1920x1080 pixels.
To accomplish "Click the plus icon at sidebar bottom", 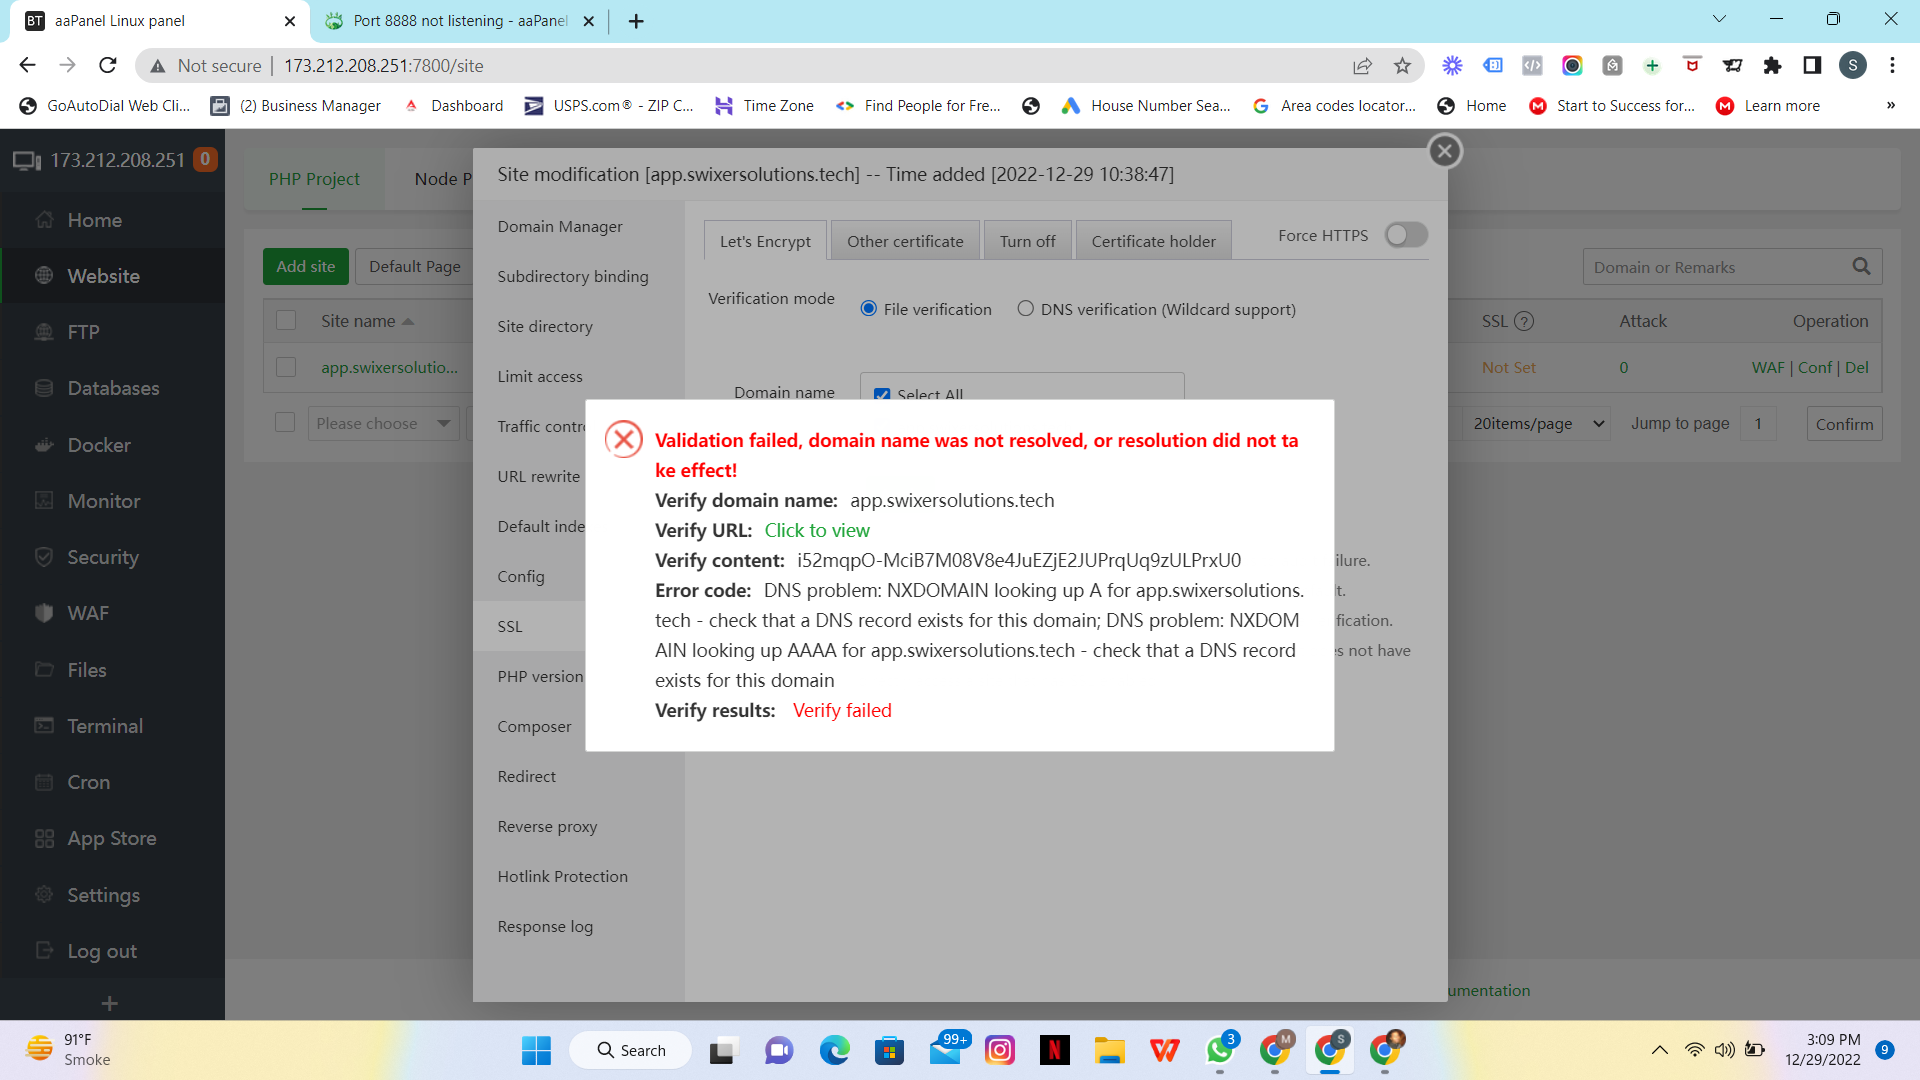I will click(x=110, y=1003).
